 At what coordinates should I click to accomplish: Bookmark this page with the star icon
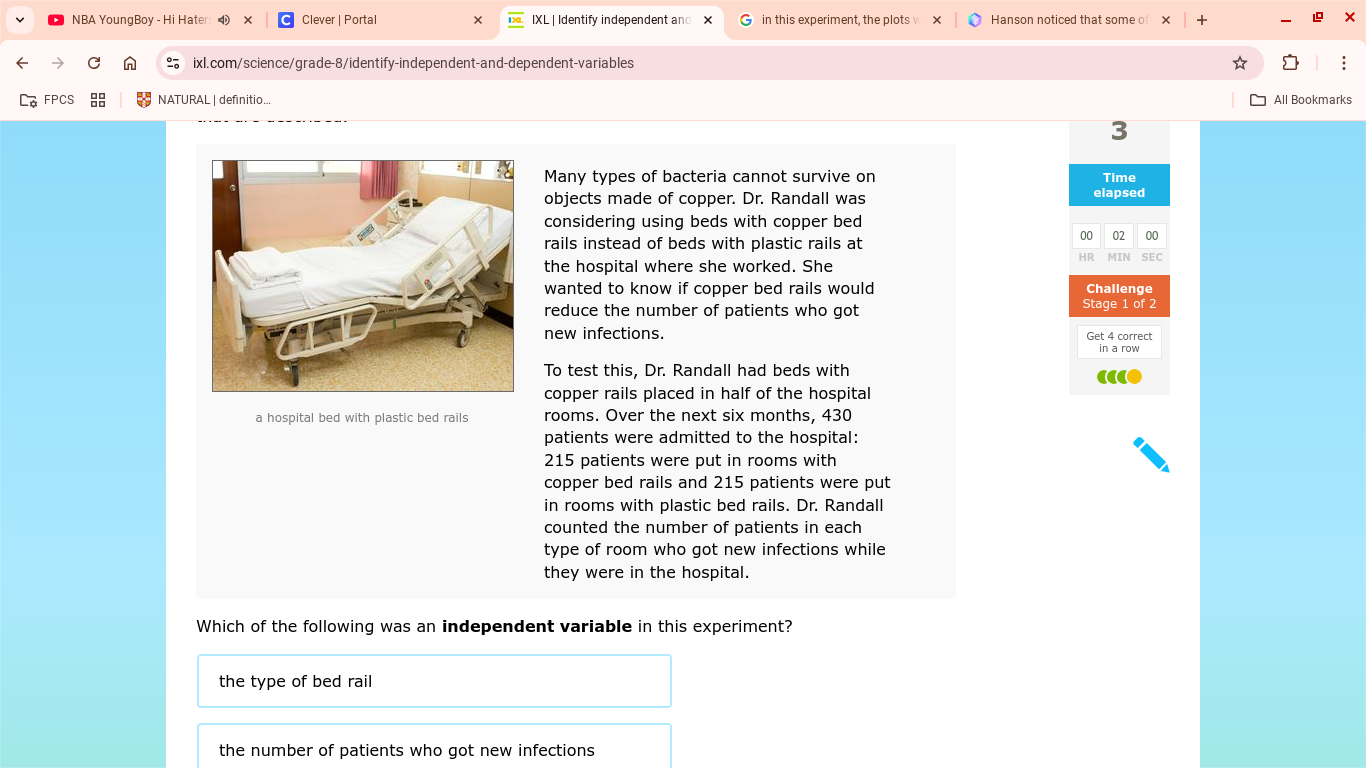coord(1240,63)
